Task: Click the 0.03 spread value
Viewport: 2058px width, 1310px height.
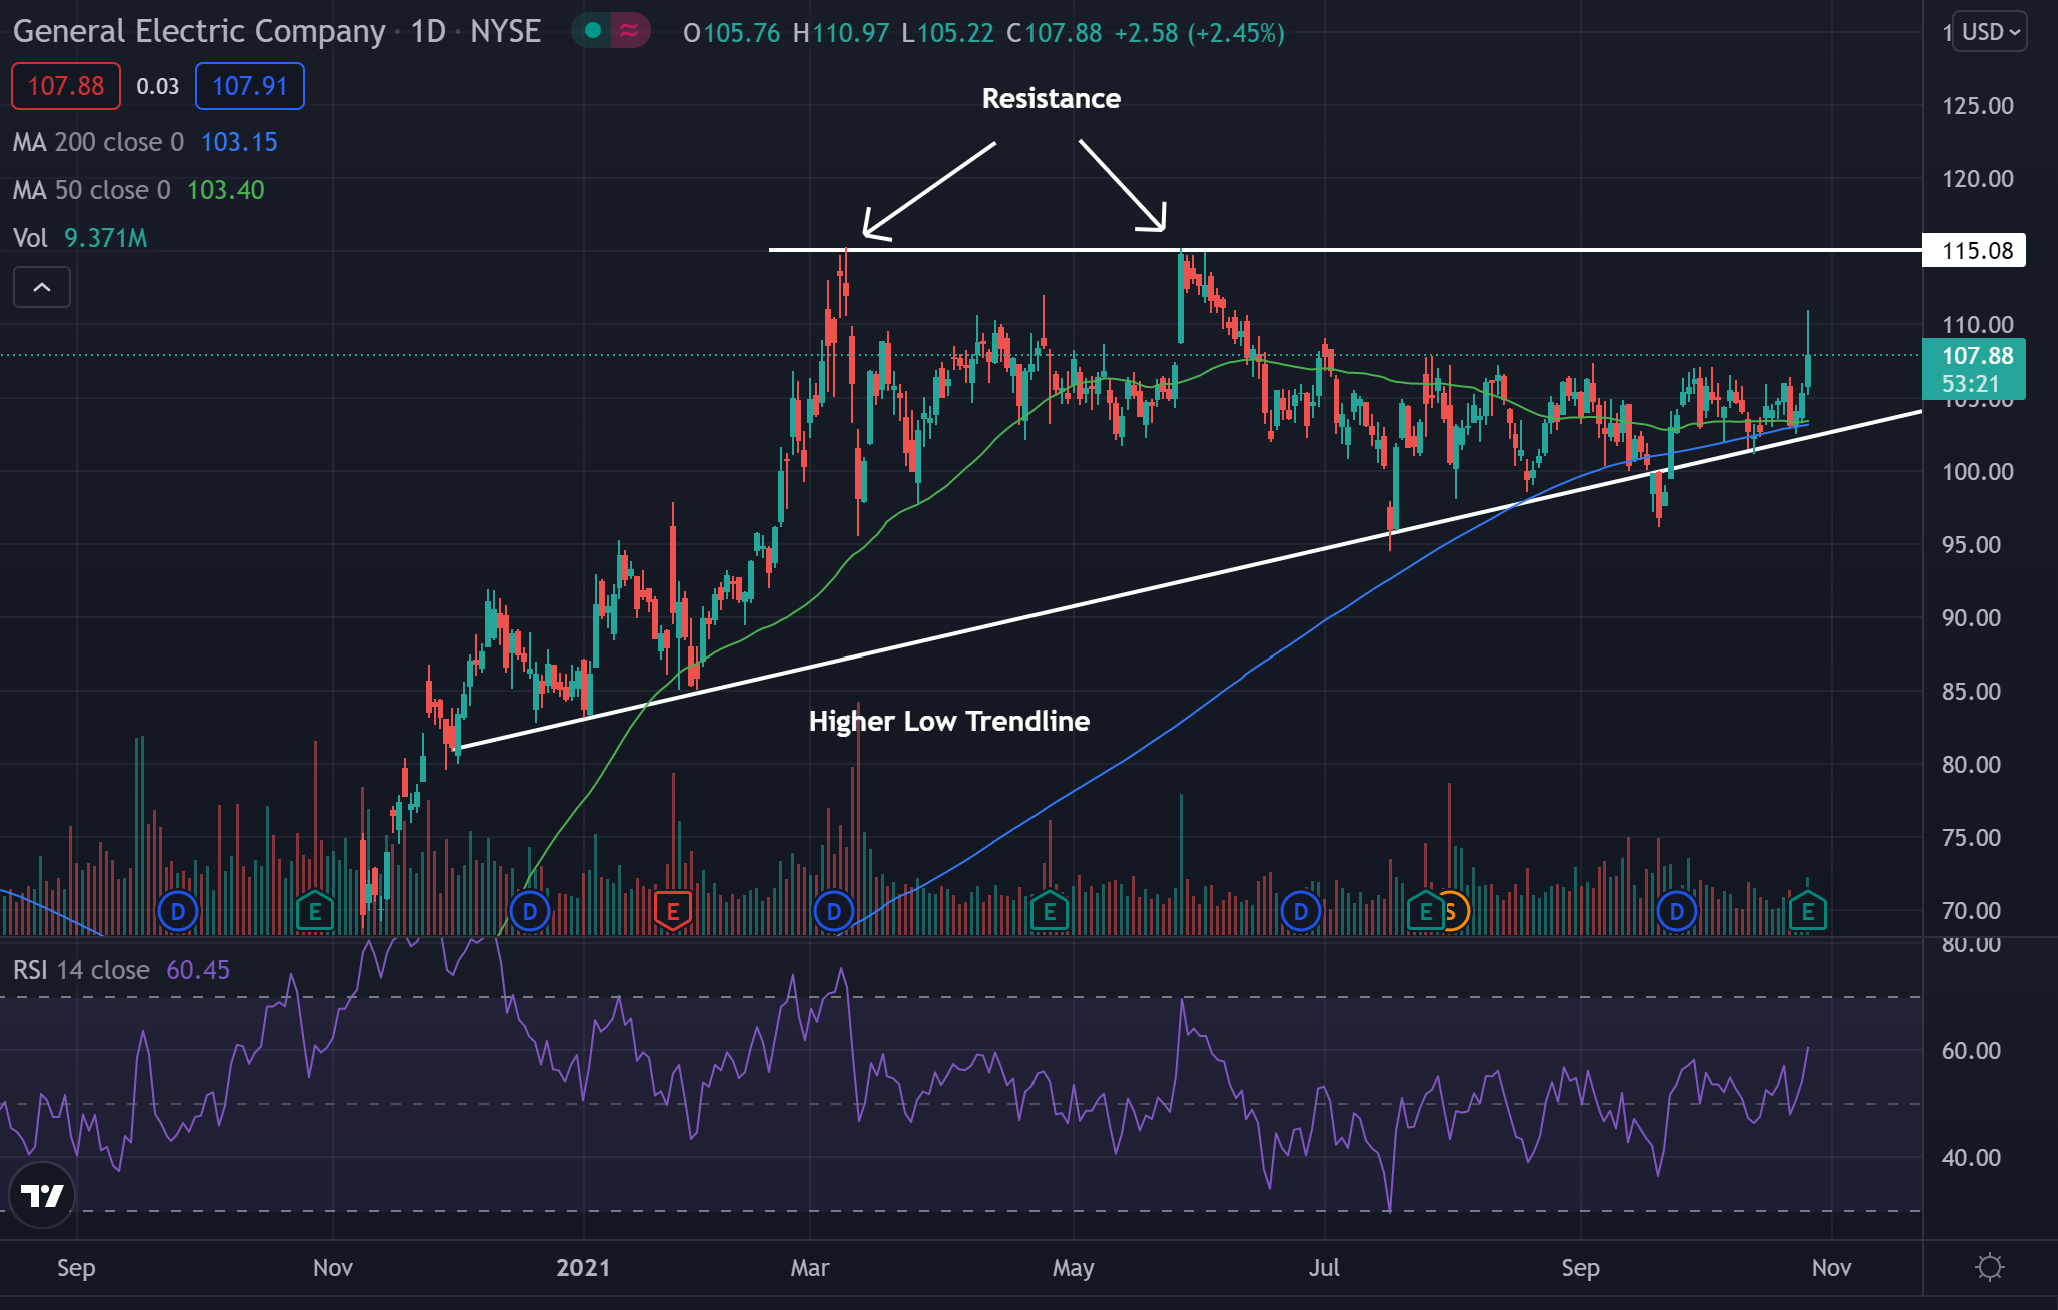Action: (158, 87)
